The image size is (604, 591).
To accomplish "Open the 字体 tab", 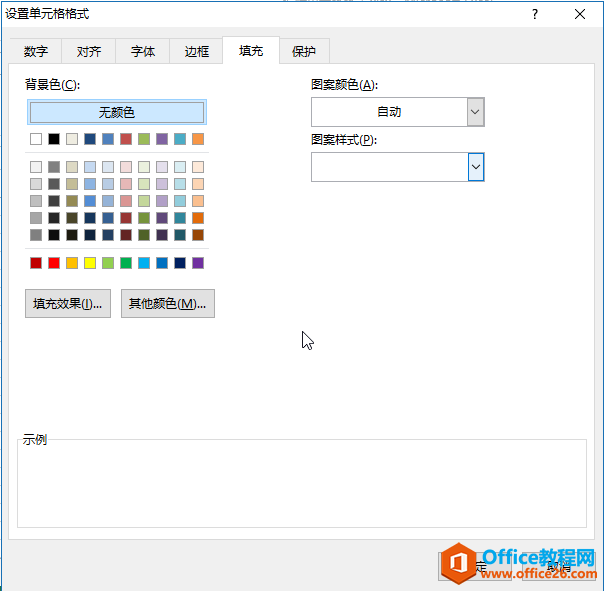I will (x=143, y=51).
